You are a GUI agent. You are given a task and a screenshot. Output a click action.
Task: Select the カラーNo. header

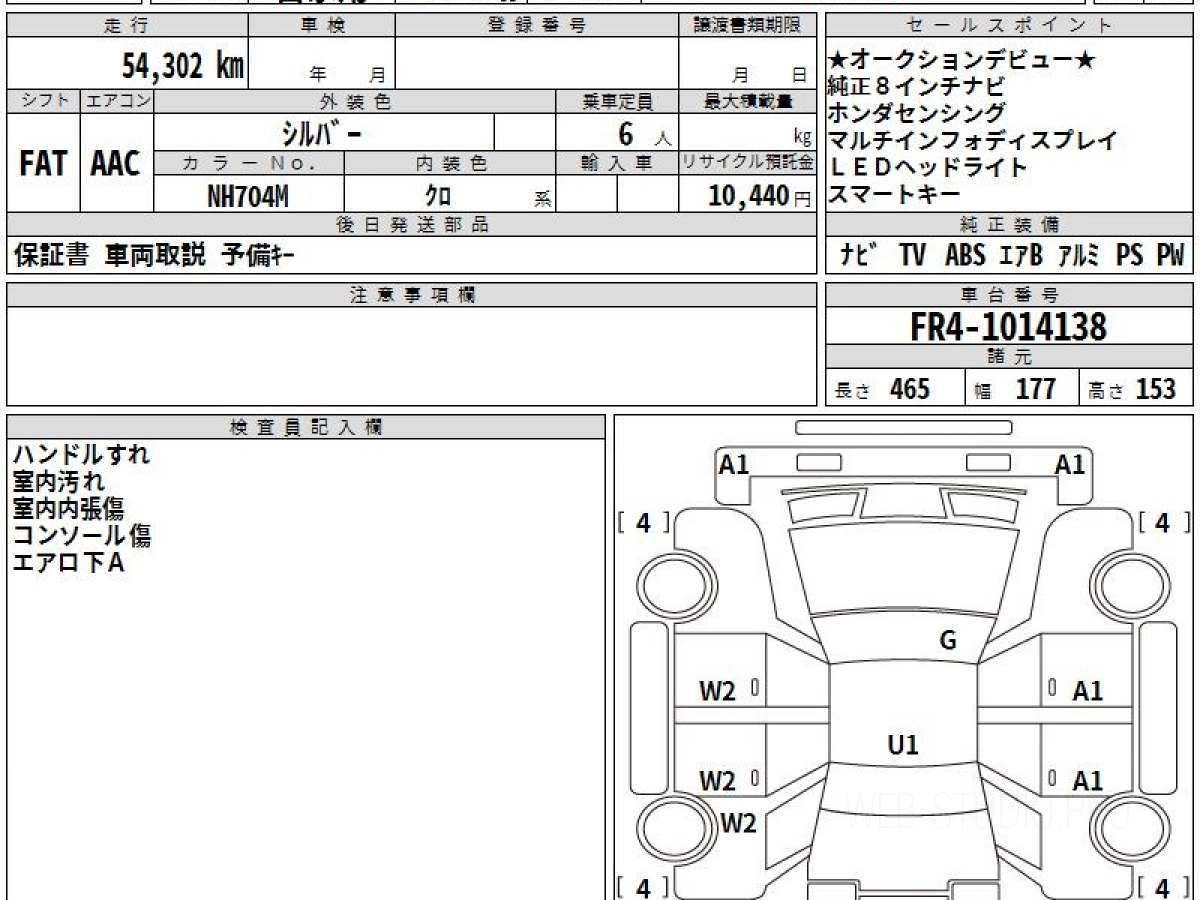tap(249, 163)
